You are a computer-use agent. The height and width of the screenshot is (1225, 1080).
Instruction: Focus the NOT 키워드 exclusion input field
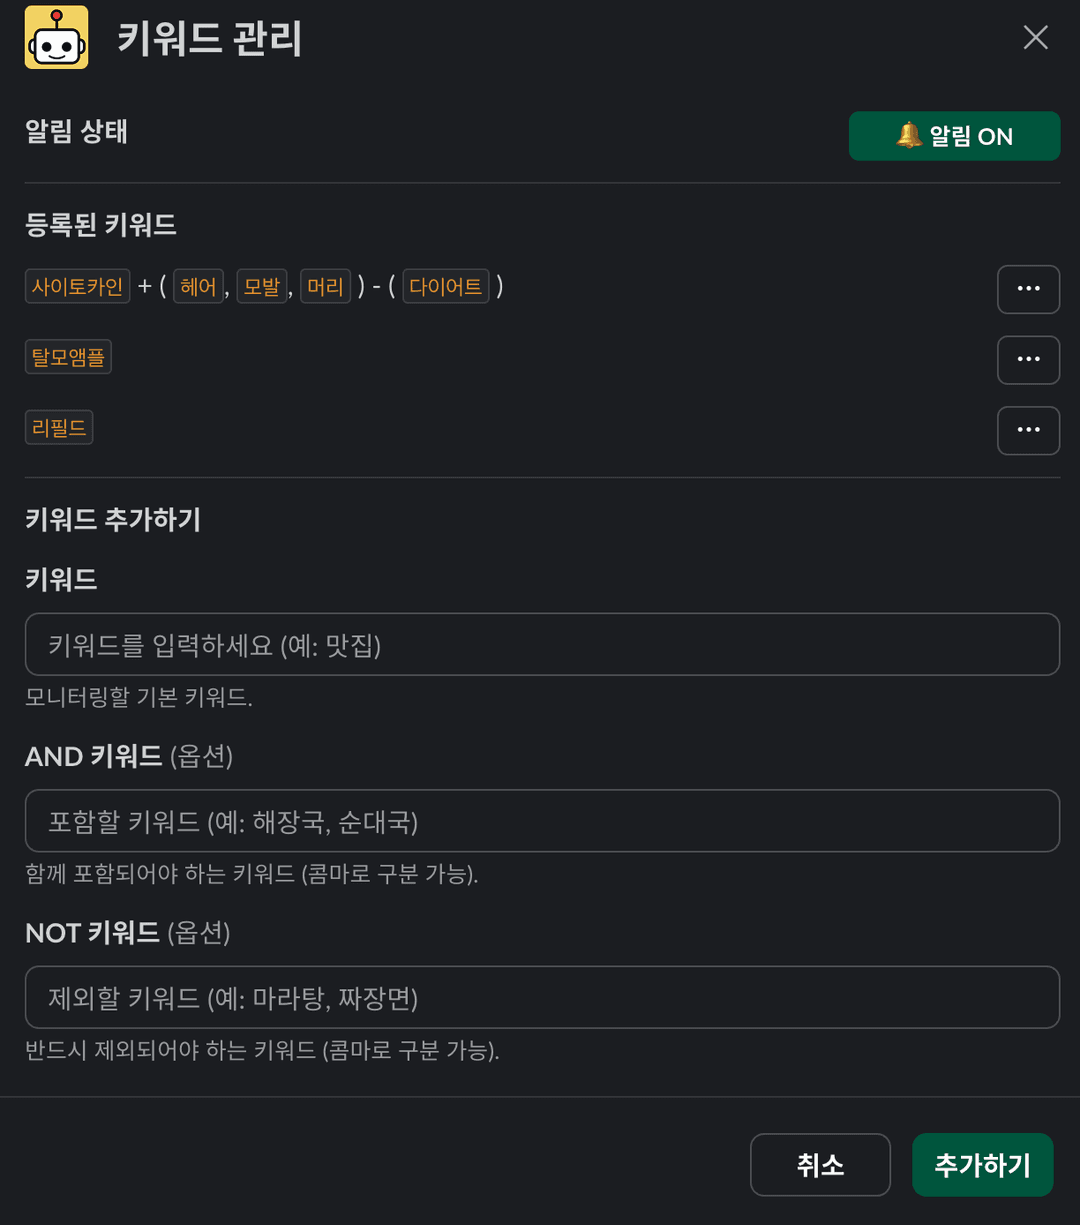(540, 997)
